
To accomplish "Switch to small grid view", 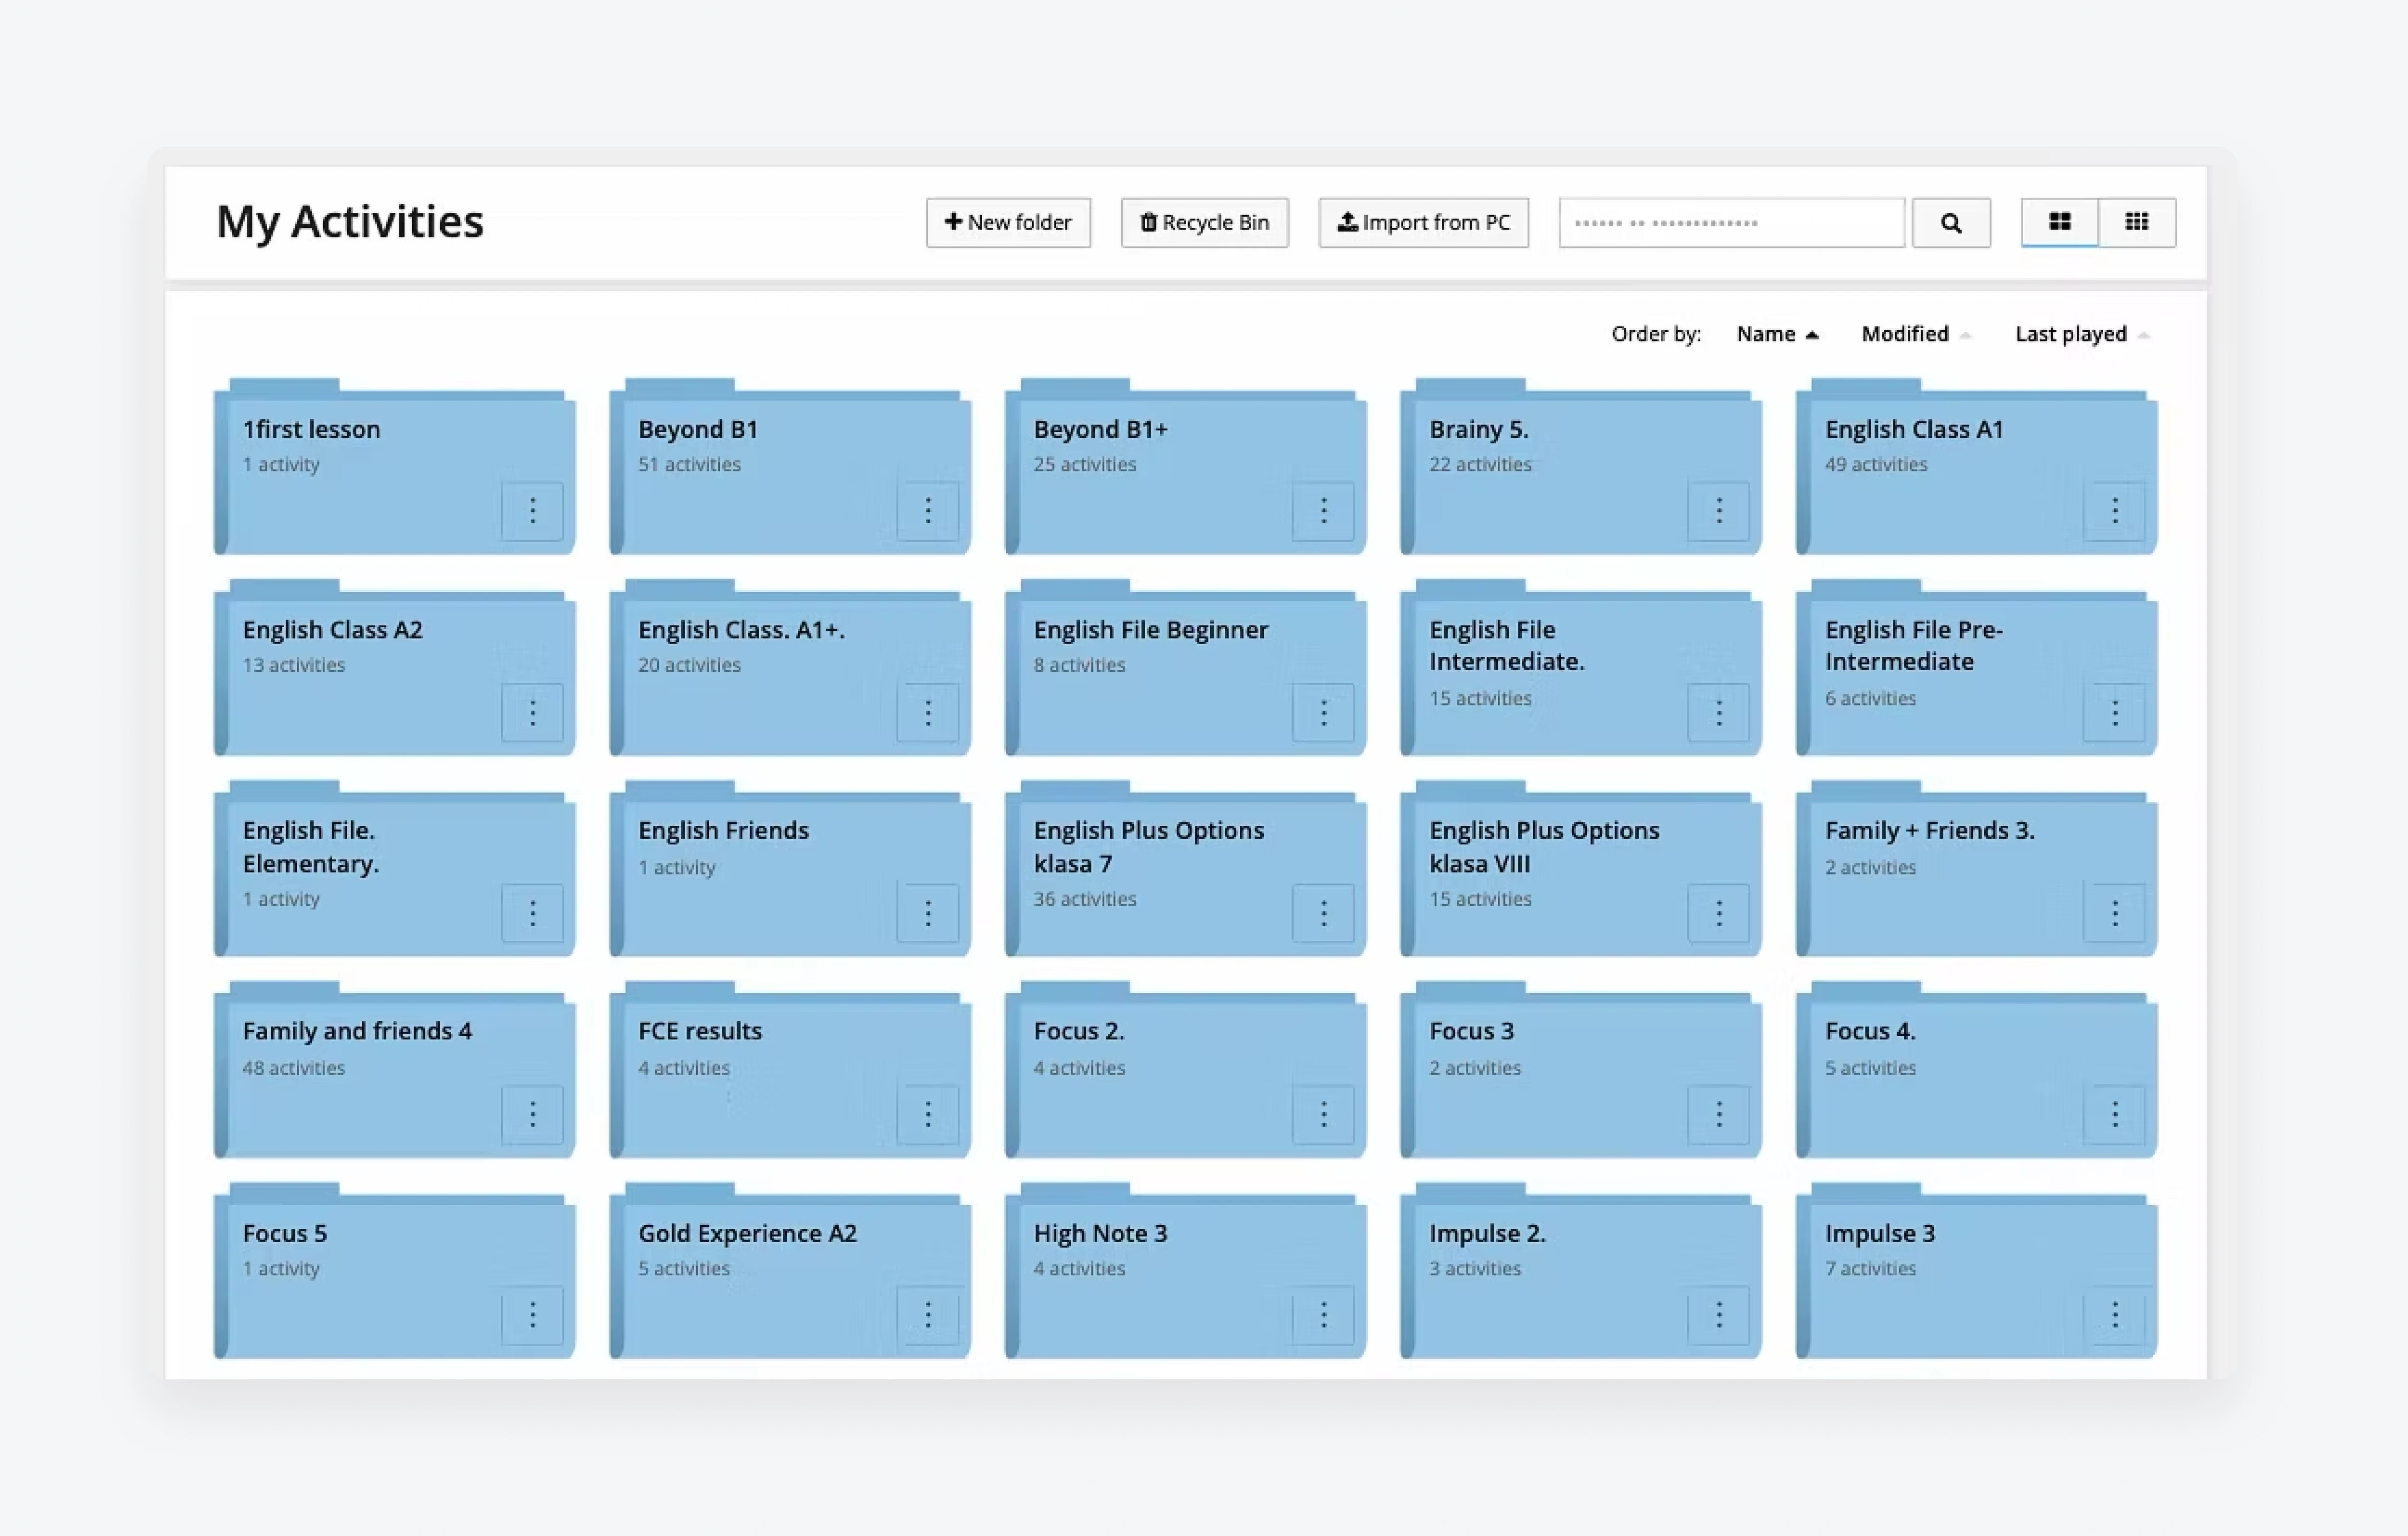I will (x=2136, y=222).
